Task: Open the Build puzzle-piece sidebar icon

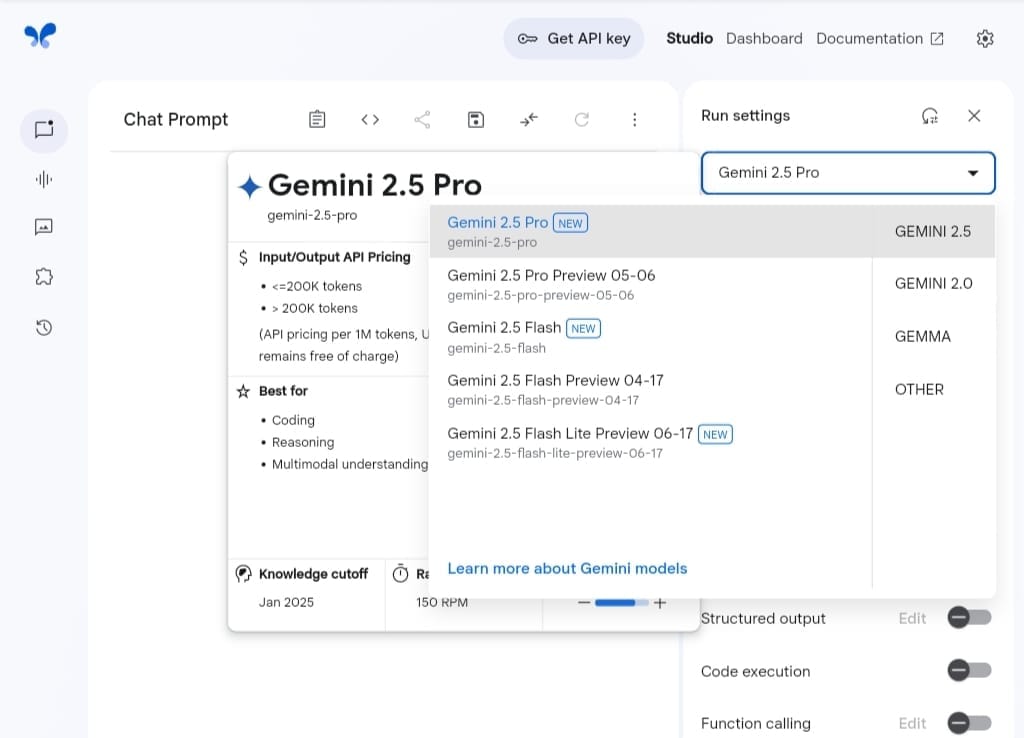Action: (x=44, y=277)
